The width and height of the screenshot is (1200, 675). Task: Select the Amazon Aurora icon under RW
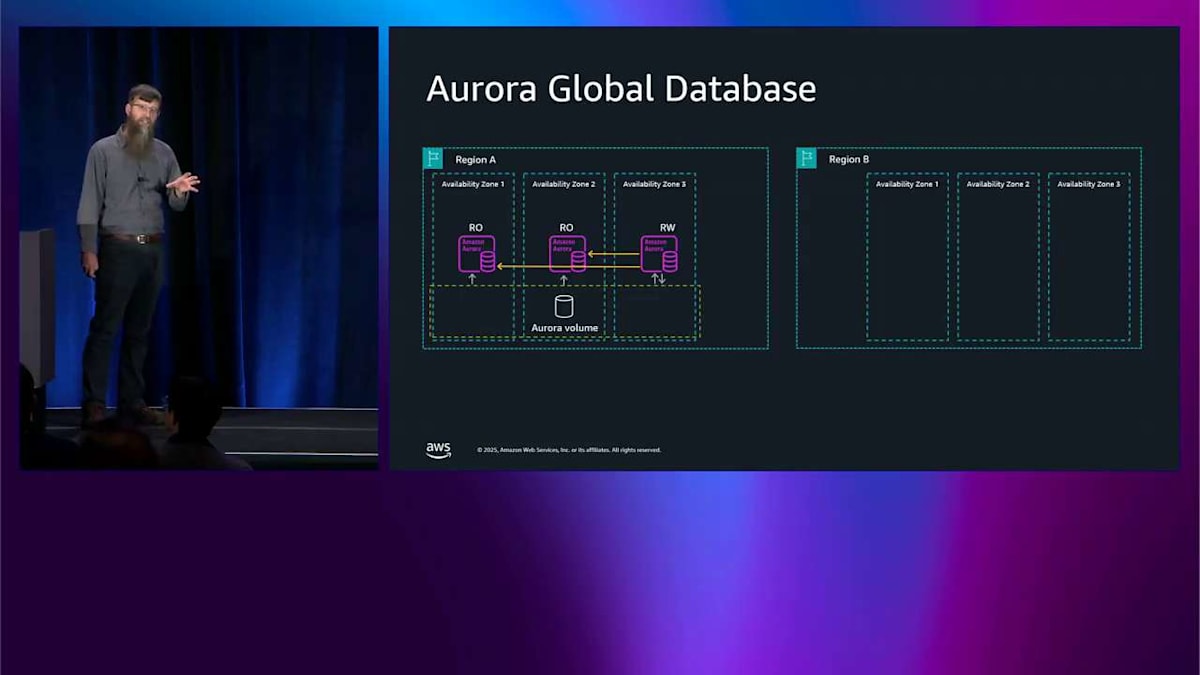pos(659,254)
